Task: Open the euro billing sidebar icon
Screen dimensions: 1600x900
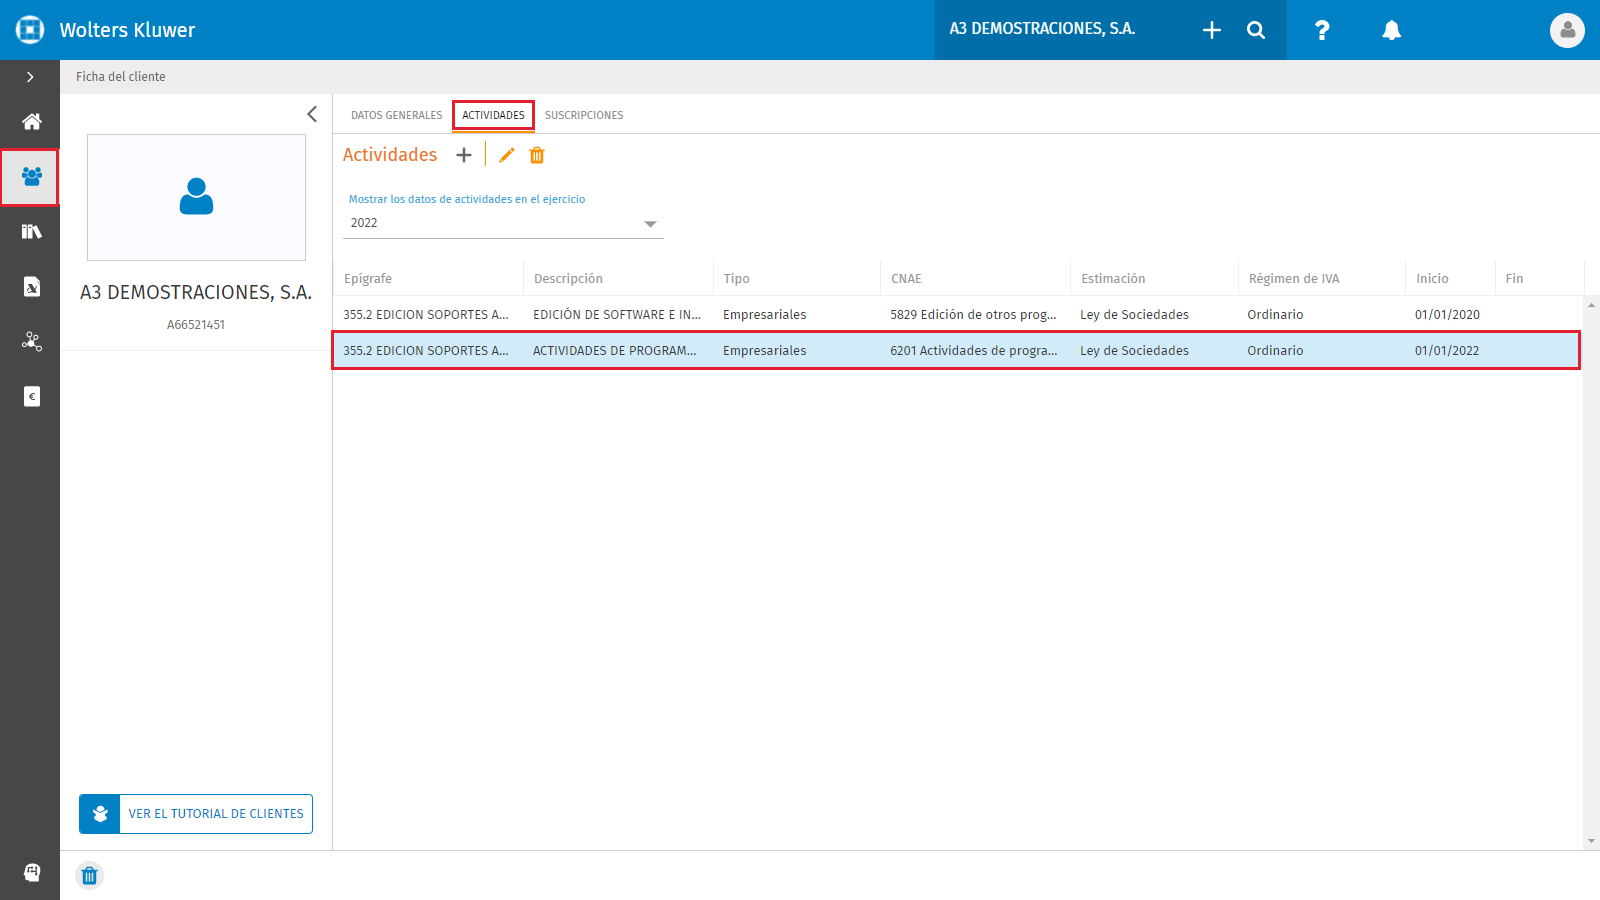Action: tap(32, 397)
